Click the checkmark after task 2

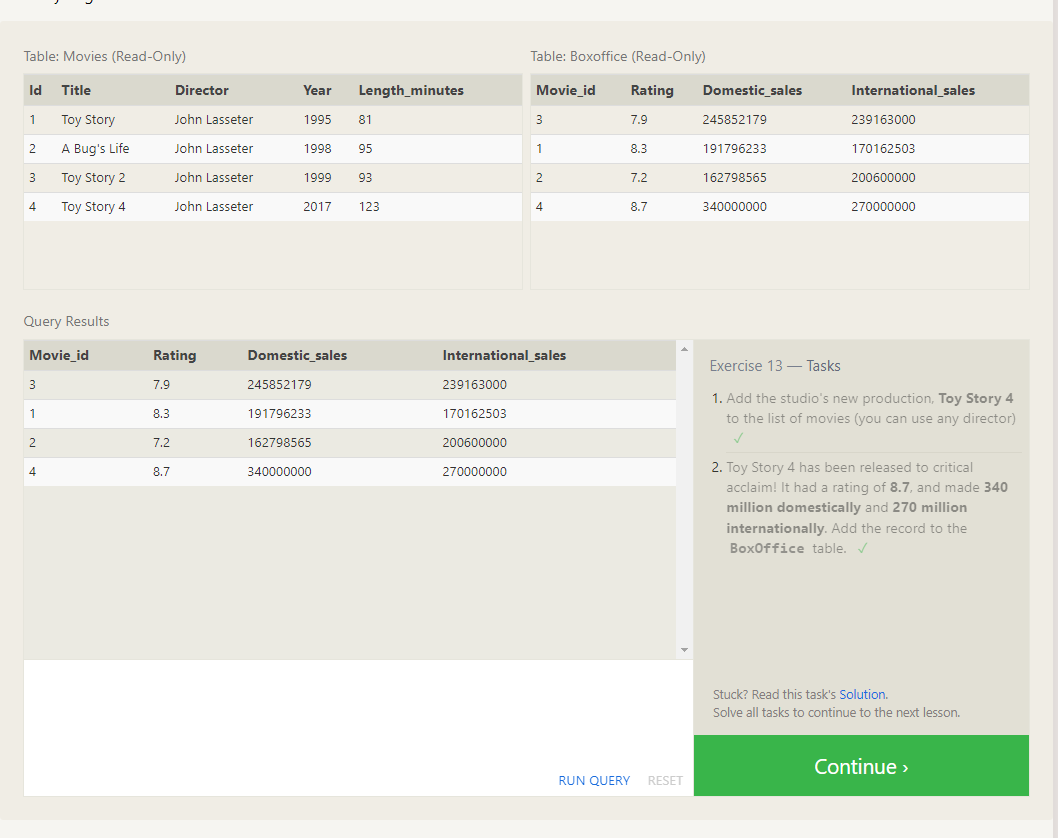click(x=862, y=549)
